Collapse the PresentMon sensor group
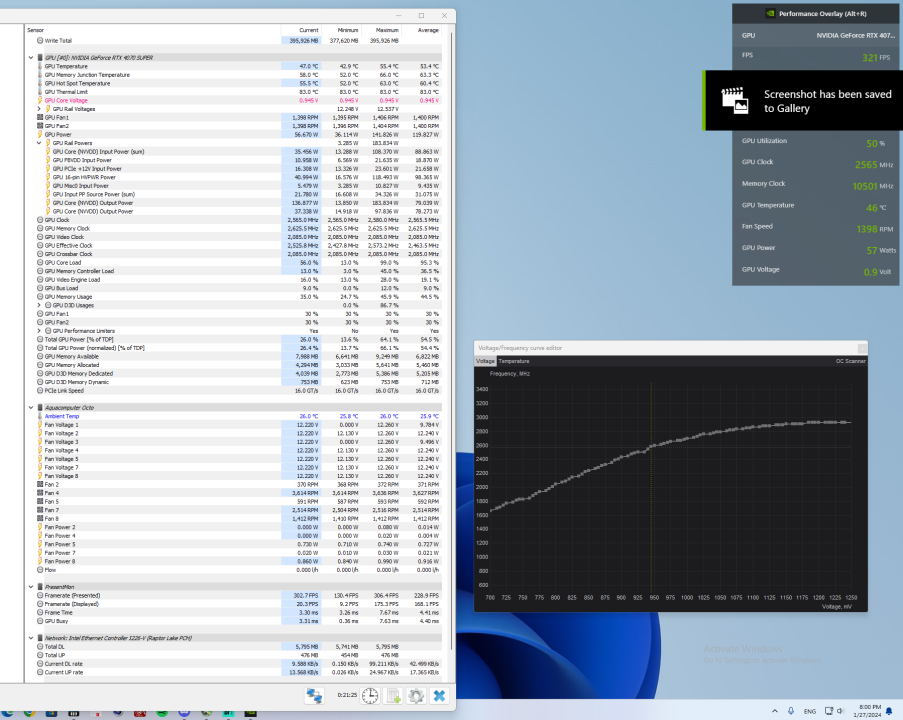This screenshot has height=720, width=903. tap(29, 587)
